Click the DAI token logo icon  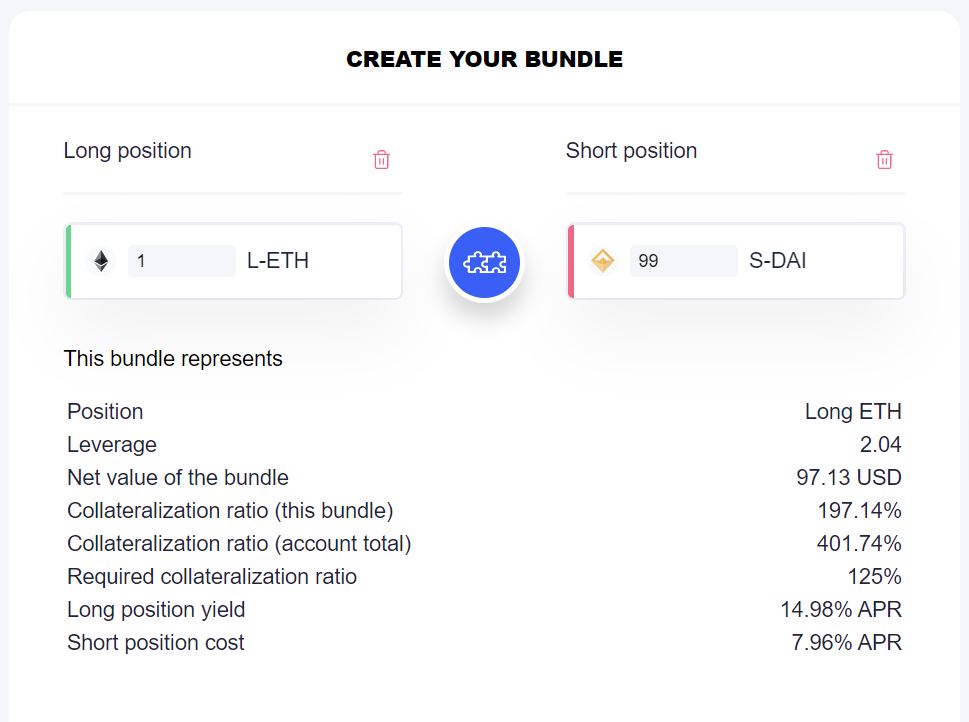coord(603,261)
